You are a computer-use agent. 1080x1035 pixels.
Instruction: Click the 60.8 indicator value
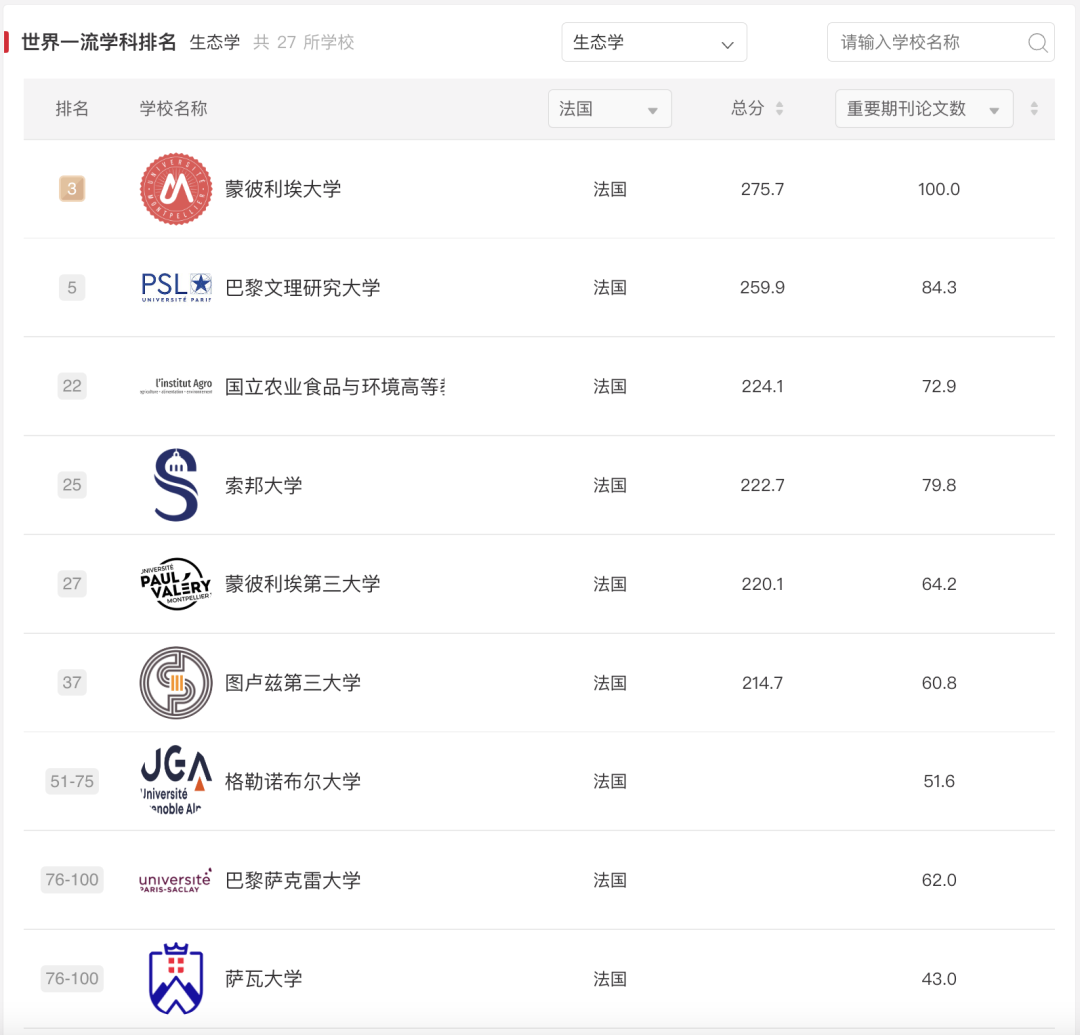click(939, 682)
